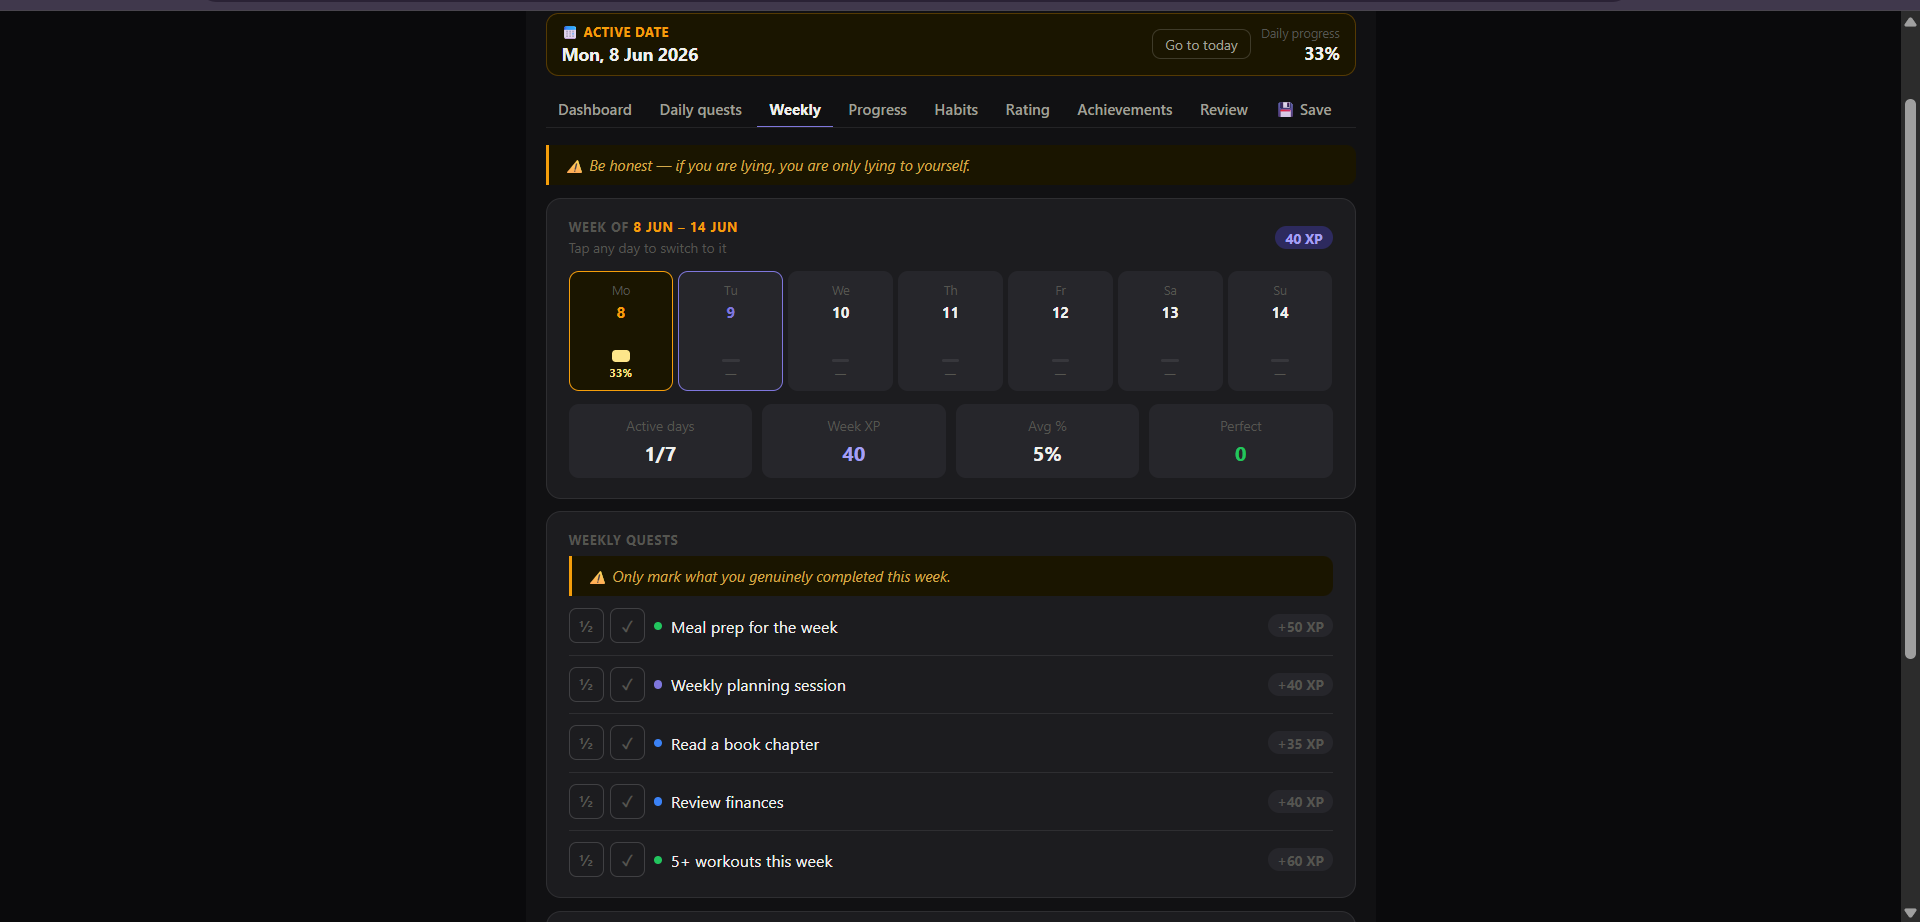Select Tuesday 9 in the week

pos(730,331)
